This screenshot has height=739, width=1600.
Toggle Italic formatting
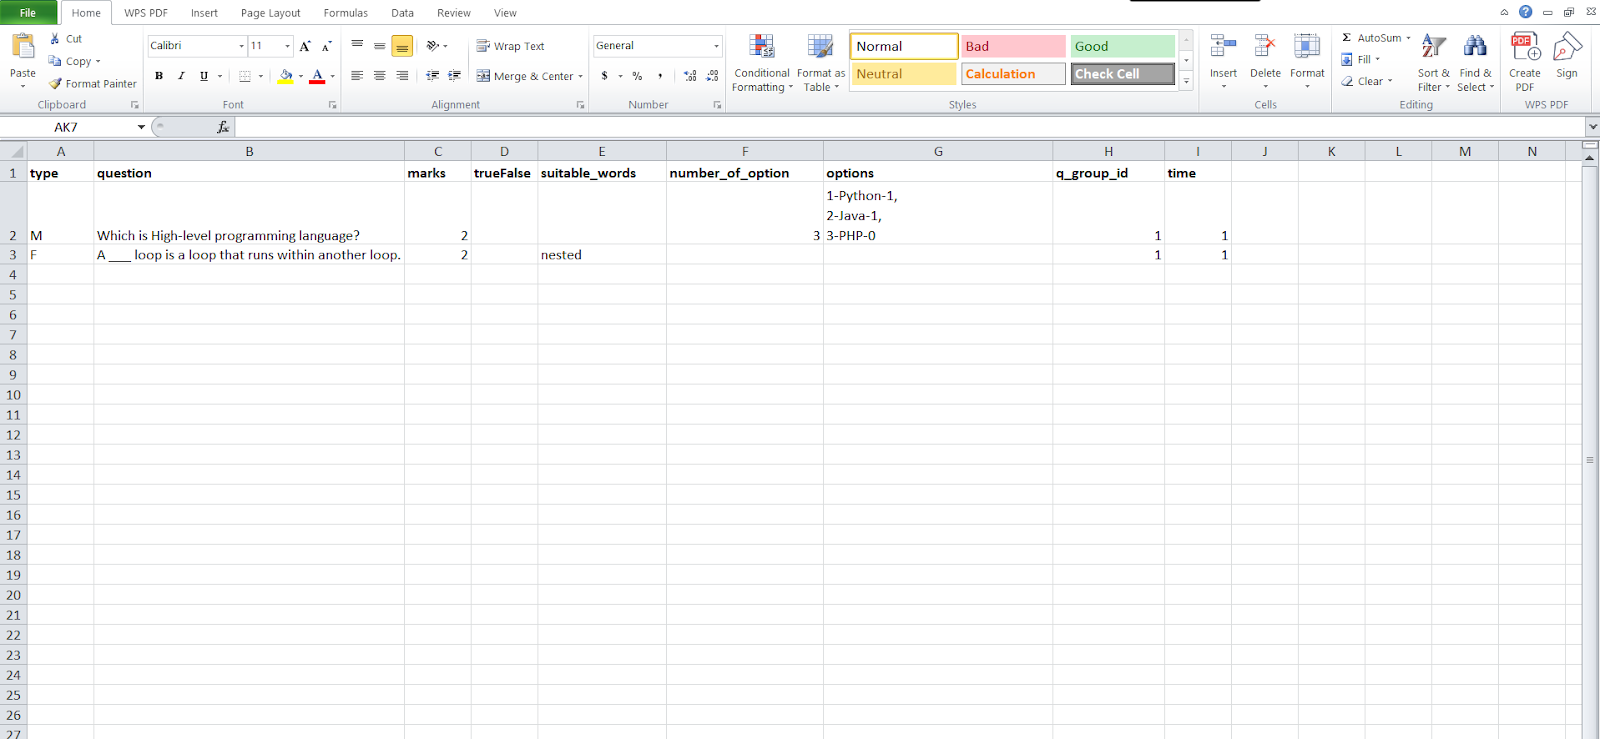pos(181,76)
